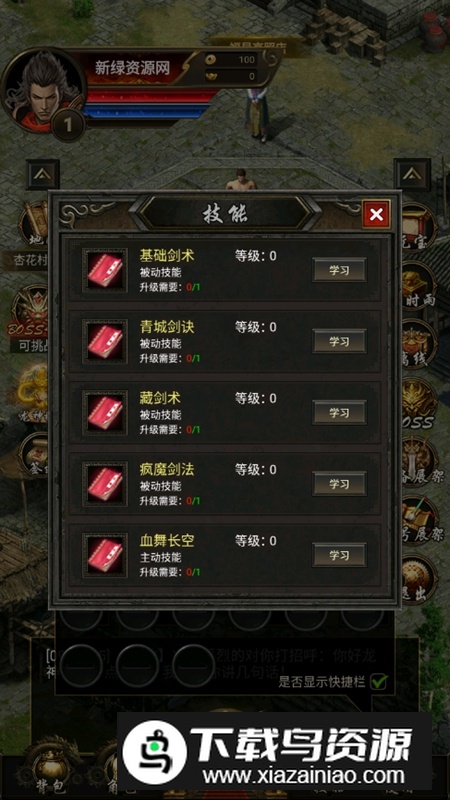Close the 技能 skills panel
This screenshot has width=450, height=800.
coord(376,214)
